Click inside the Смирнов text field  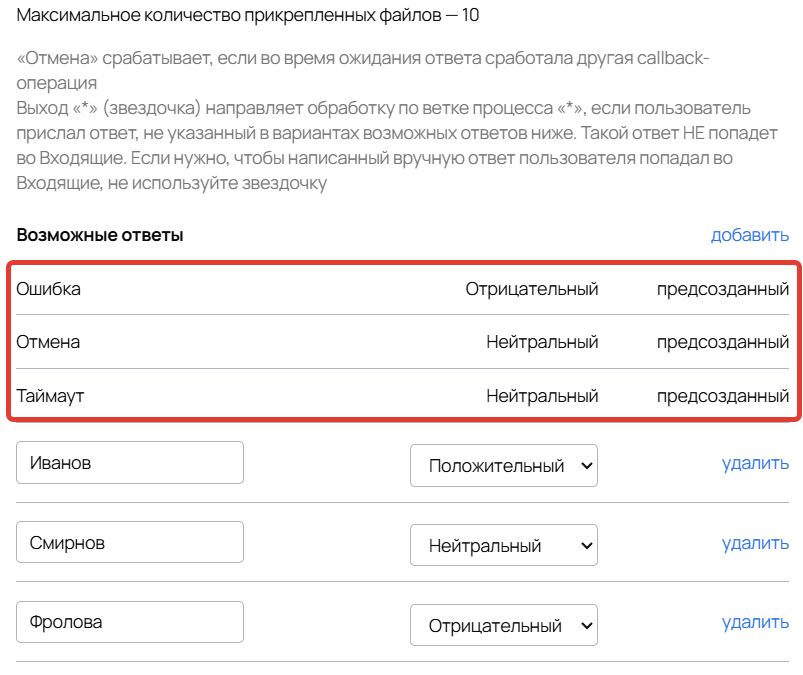coord(129,541)
